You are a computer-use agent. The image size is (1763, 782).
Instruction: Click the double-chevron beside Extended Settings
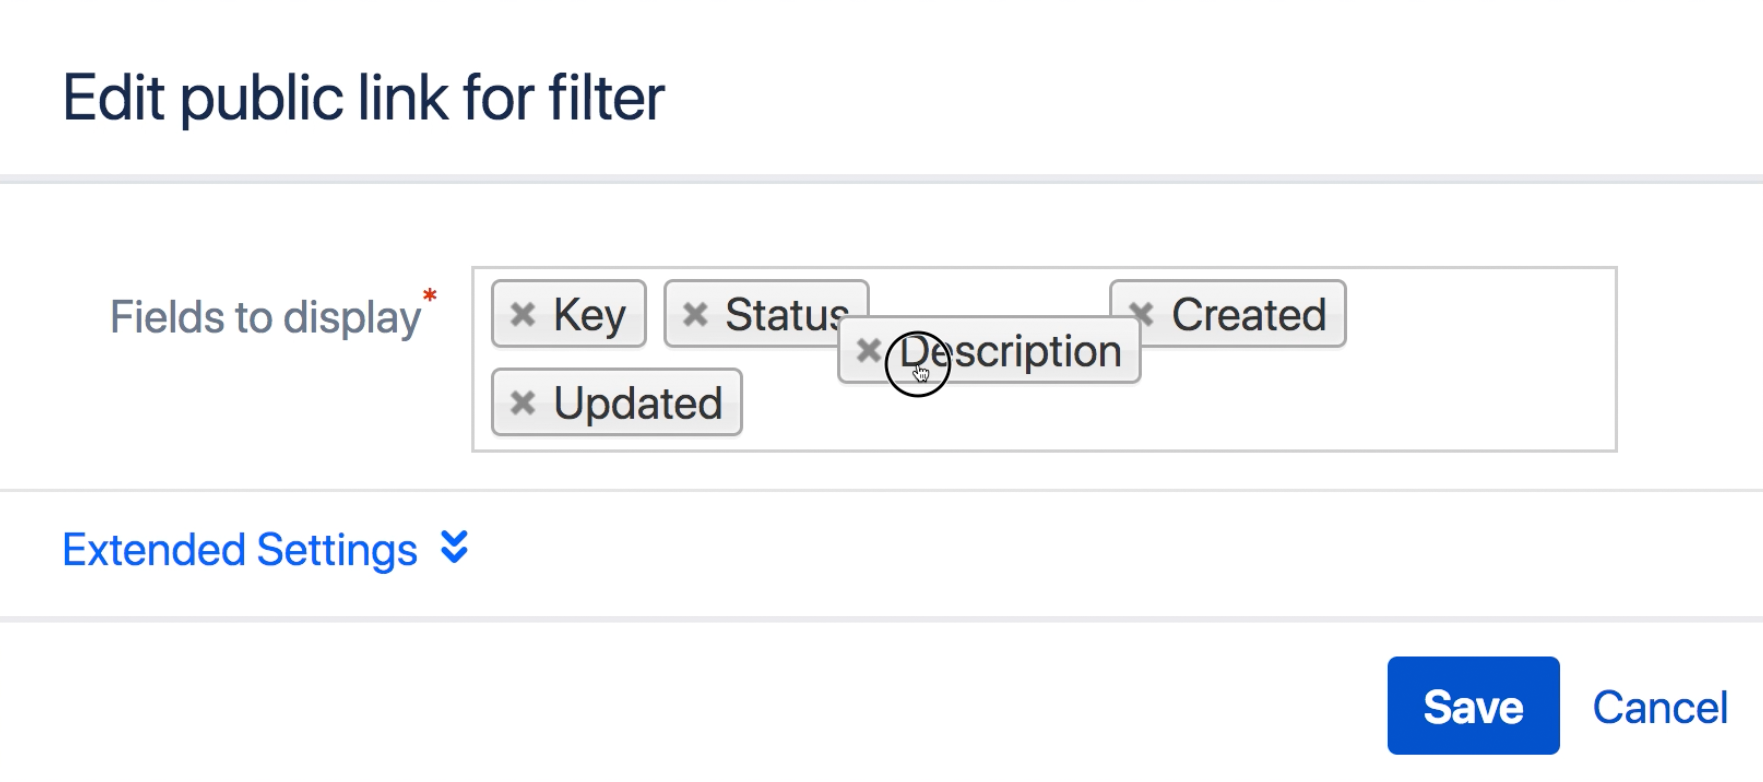[x=454, y=548]
